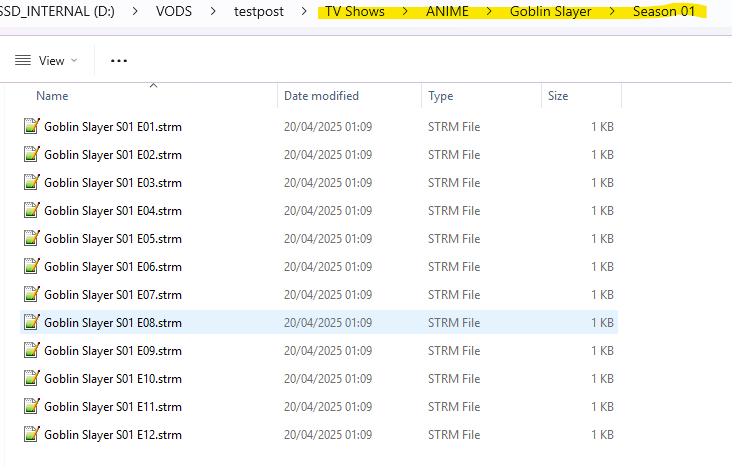Click the icon next to Goblin Slayer S01 E09.strm

point(31,351)
